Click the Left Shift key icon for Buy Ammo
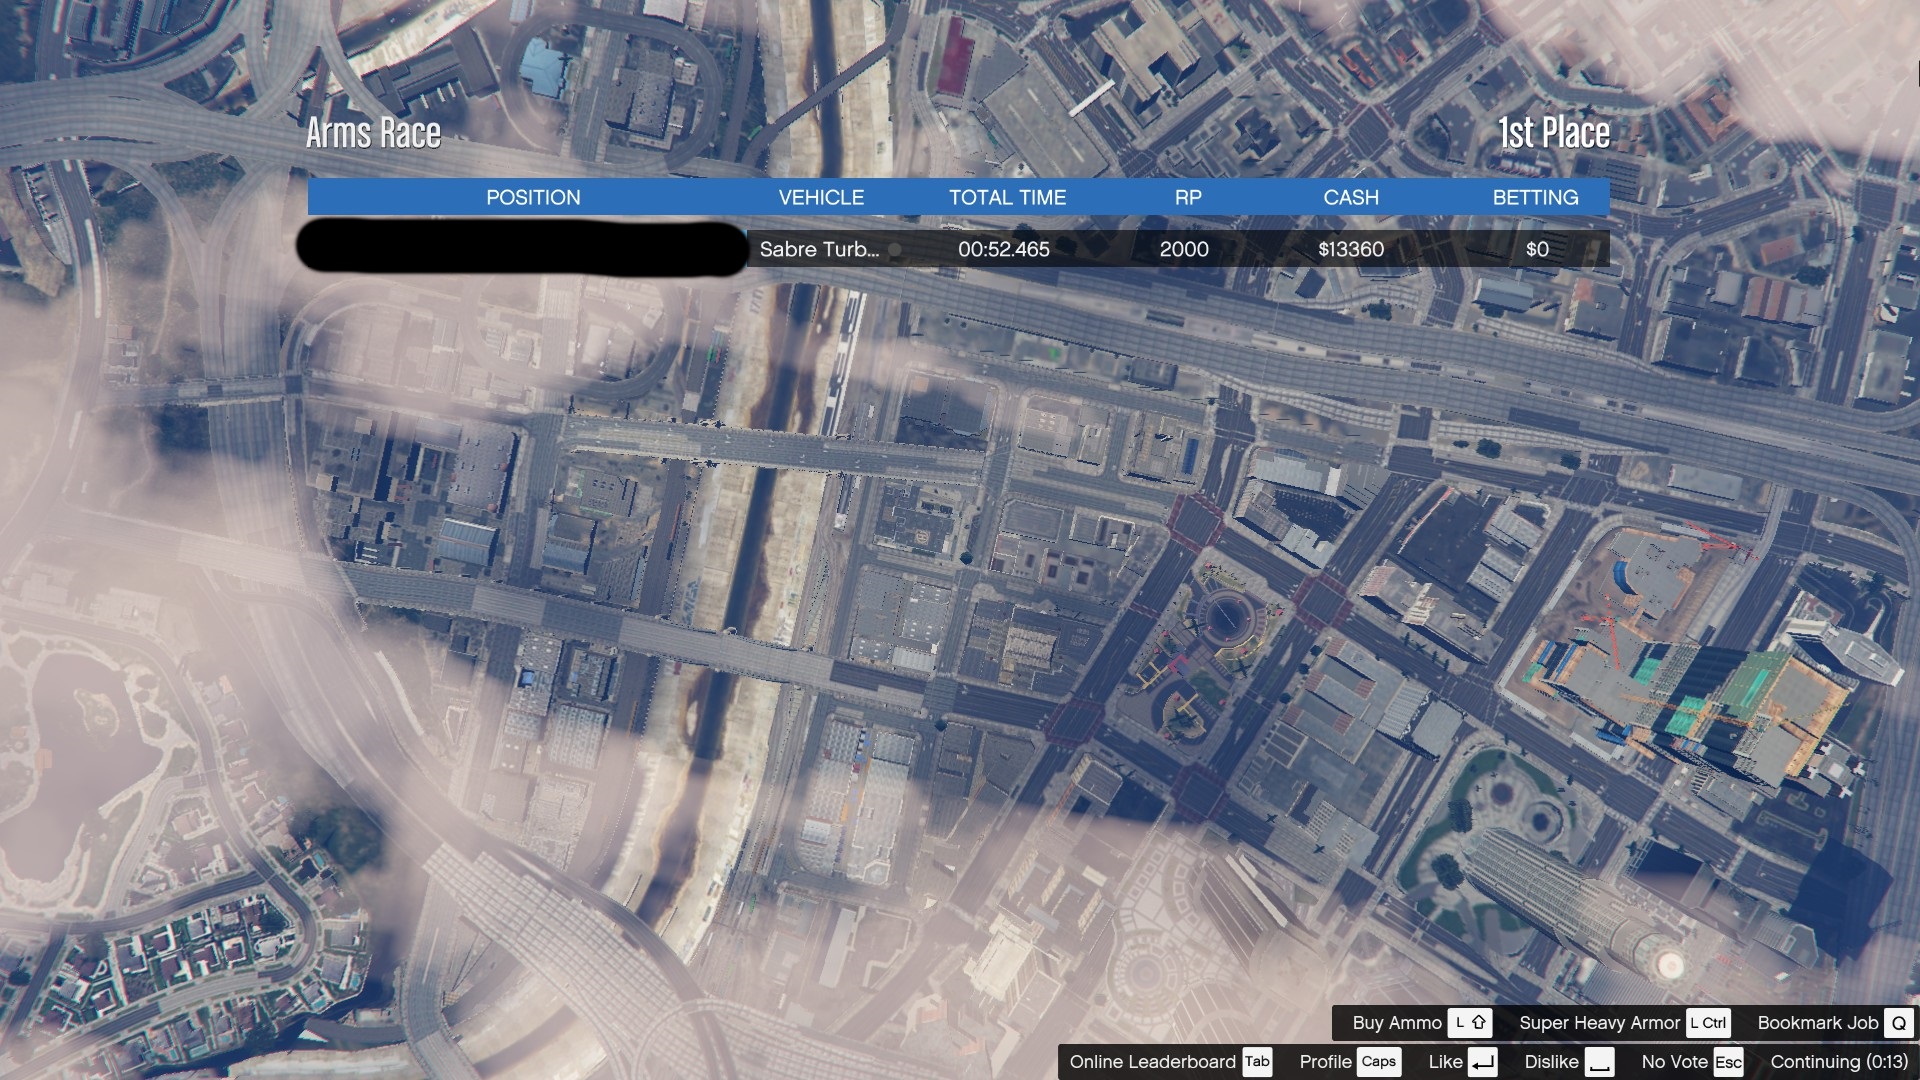 (1470, 1022)
